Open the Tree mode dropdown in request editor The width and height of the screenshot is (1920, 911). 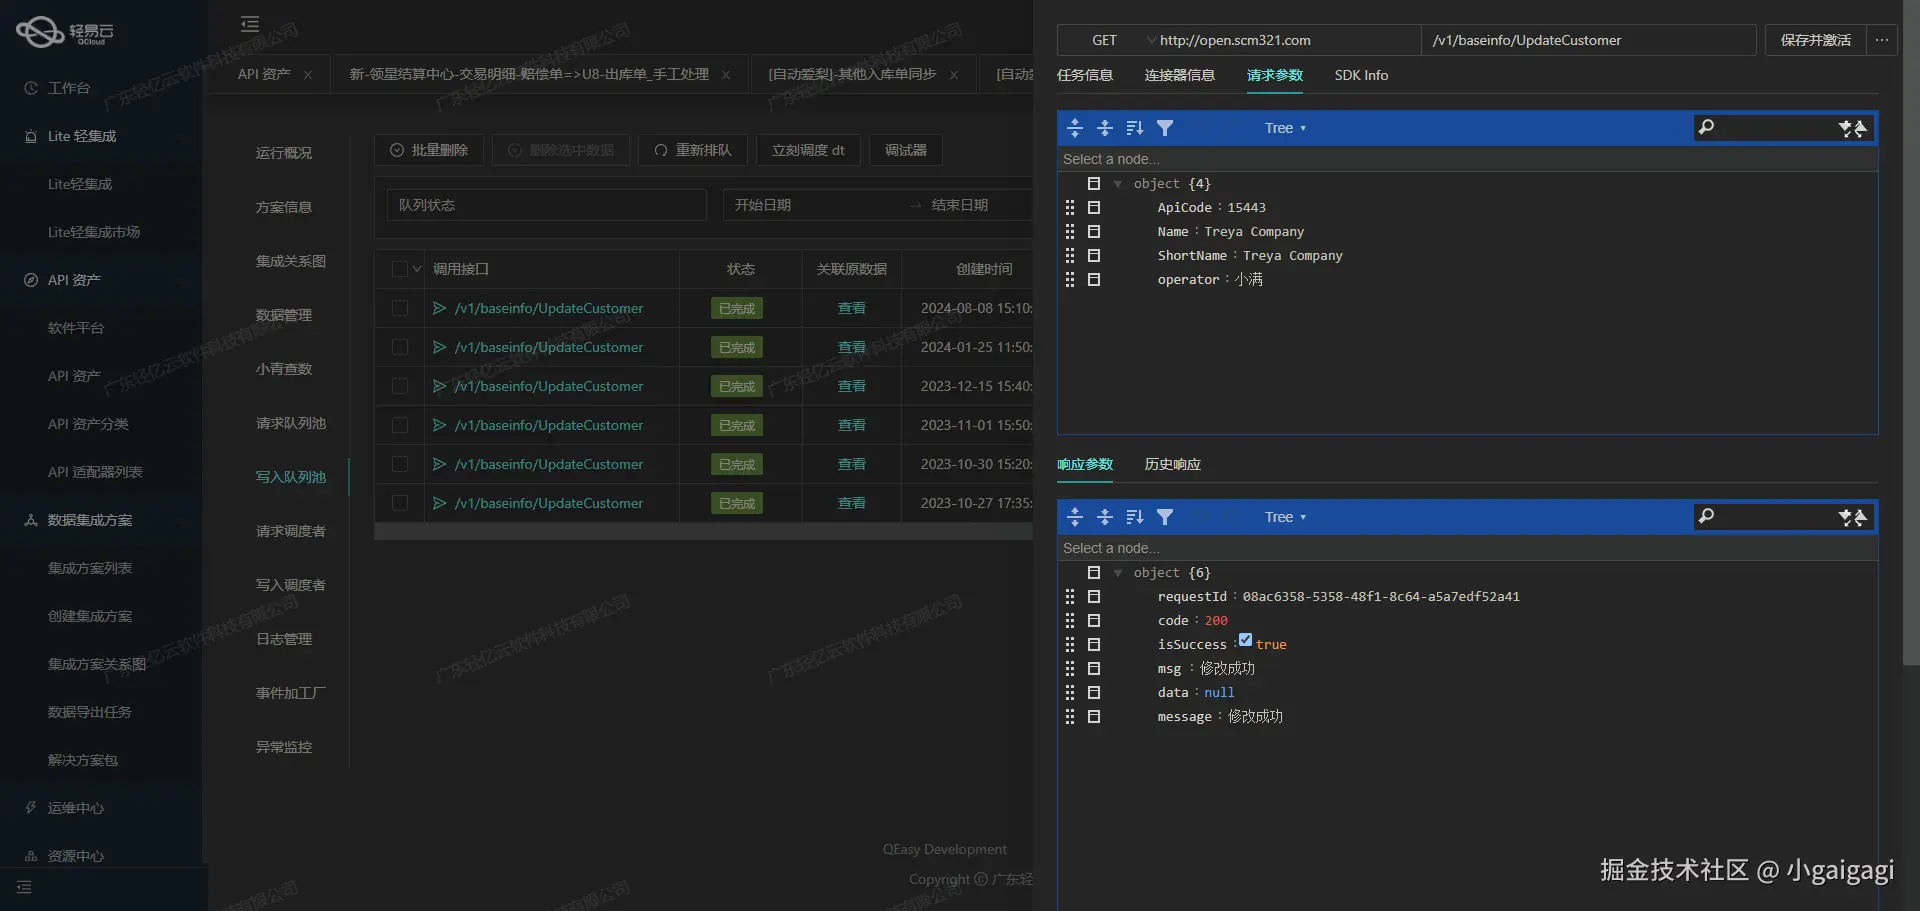pyautogui.click(x=1285, y=128)
